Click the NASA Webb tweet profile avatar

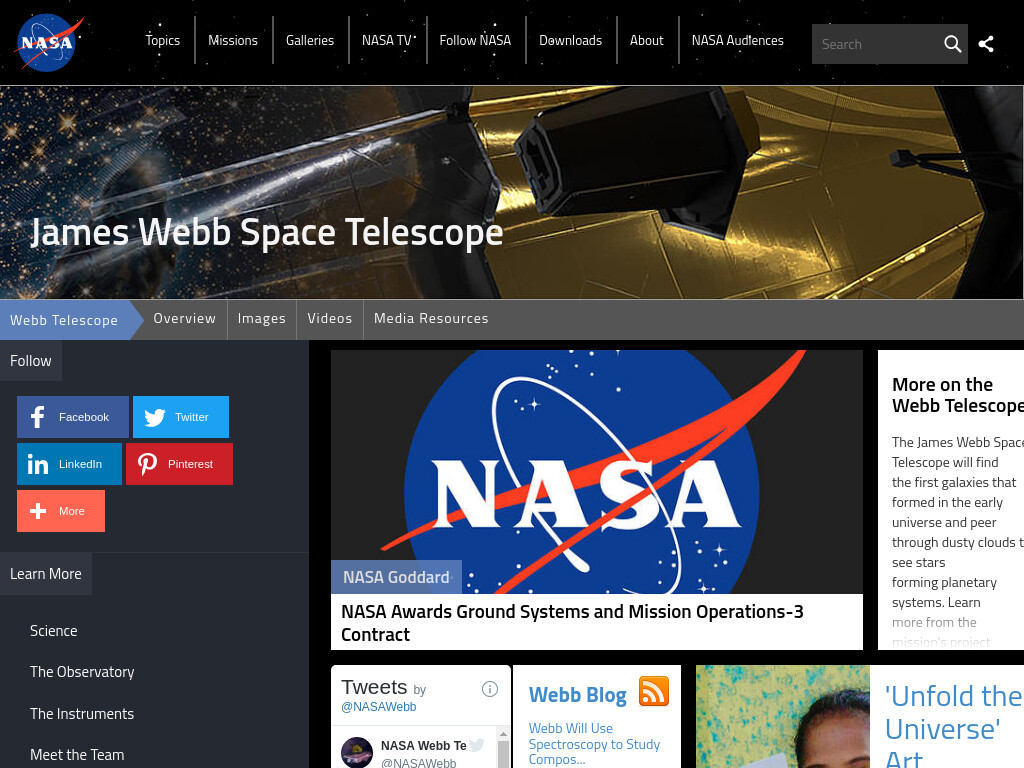(357, 752)
